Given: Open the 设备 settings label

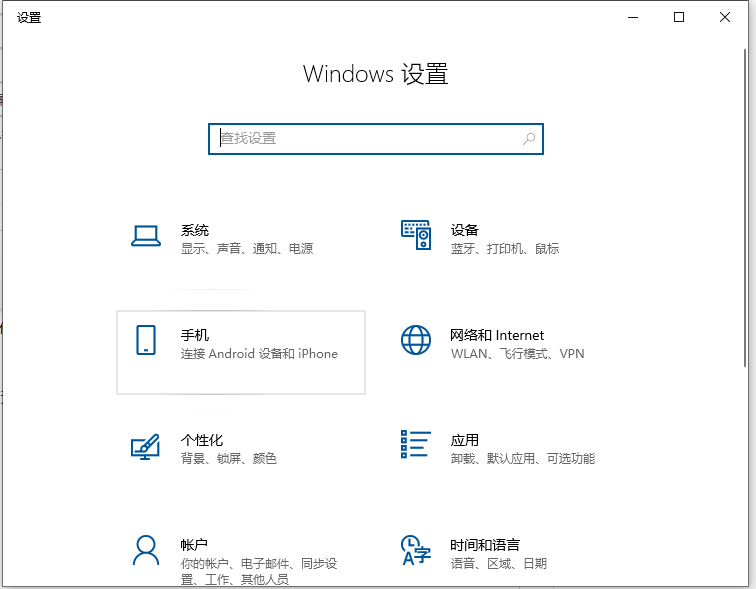Looking at the screenshot, I should [x=464, y=230].
